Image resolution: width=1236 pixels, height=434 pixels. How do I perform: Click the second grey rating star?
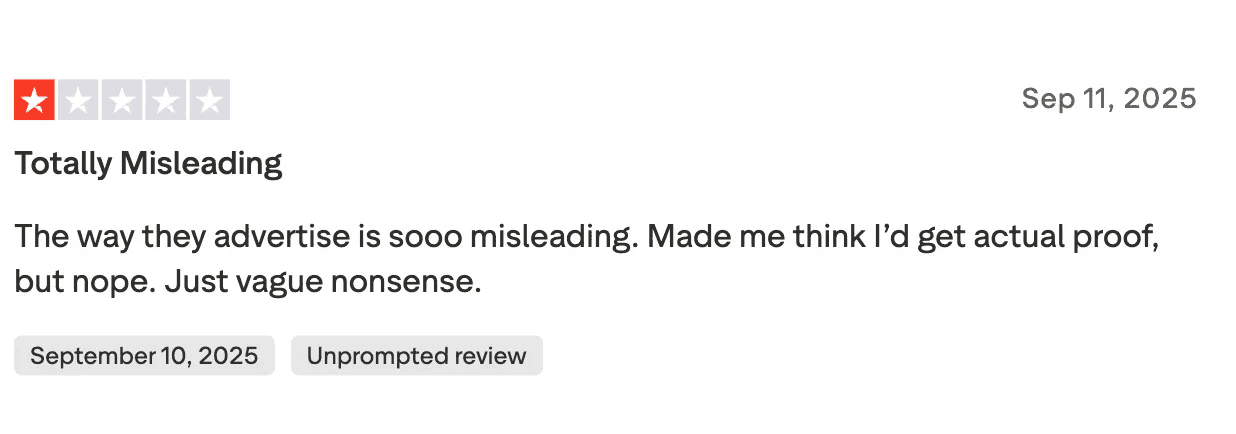coord(78,100)
